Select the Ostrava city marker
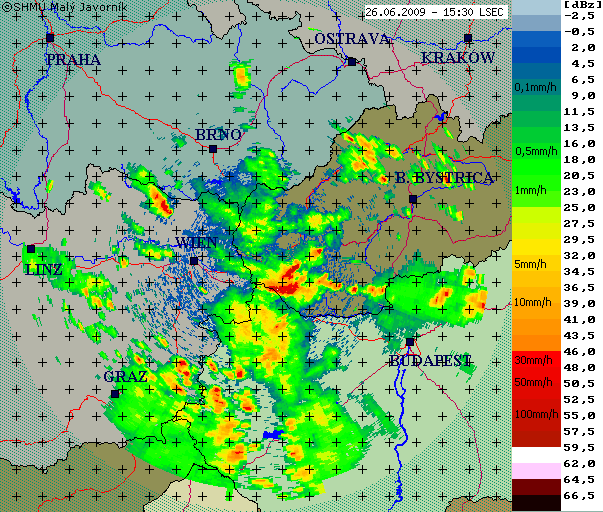 (351, 61)
